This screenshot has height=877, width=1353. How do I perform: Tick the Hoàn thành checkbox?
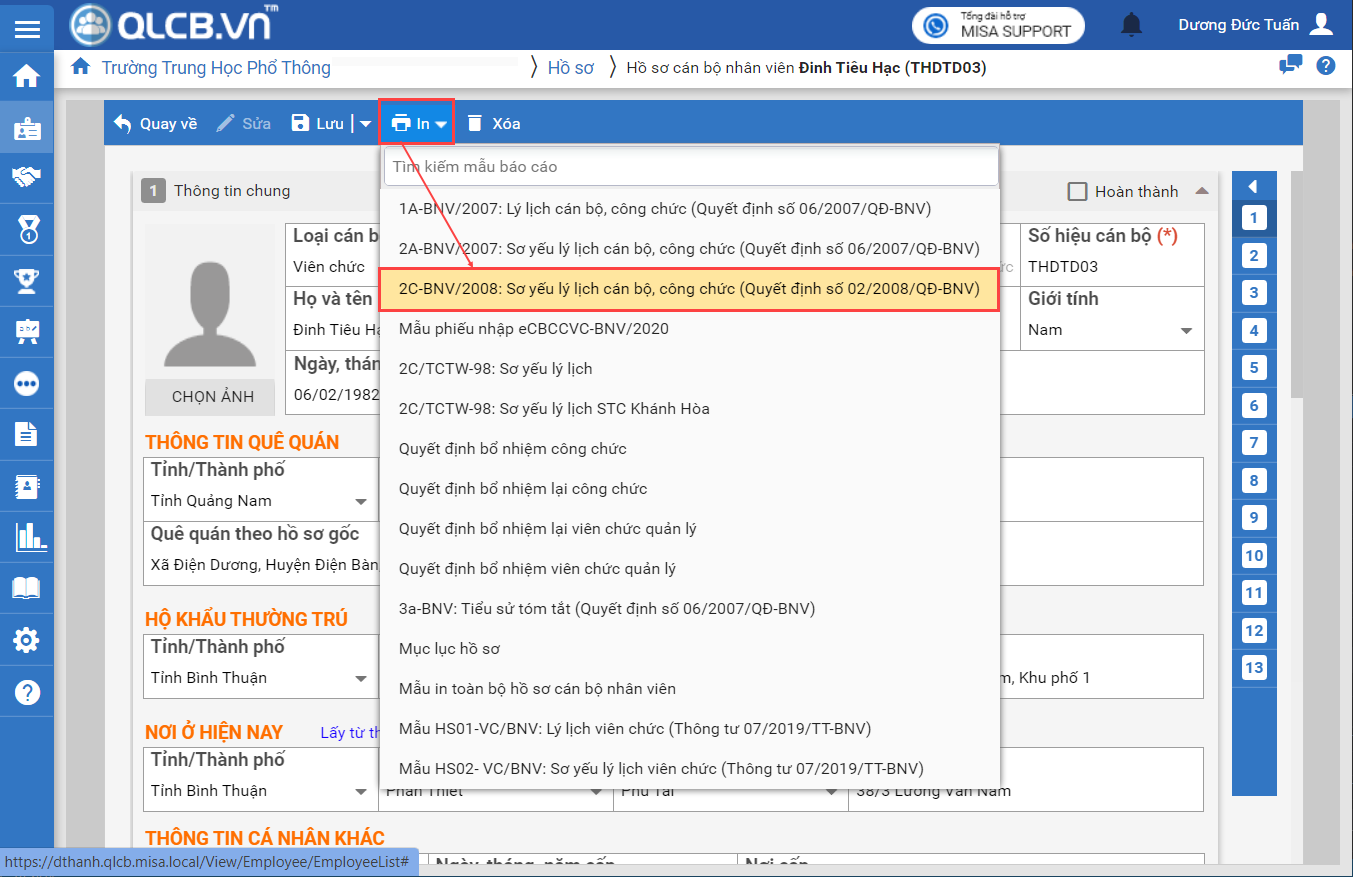pos(1077,192)
